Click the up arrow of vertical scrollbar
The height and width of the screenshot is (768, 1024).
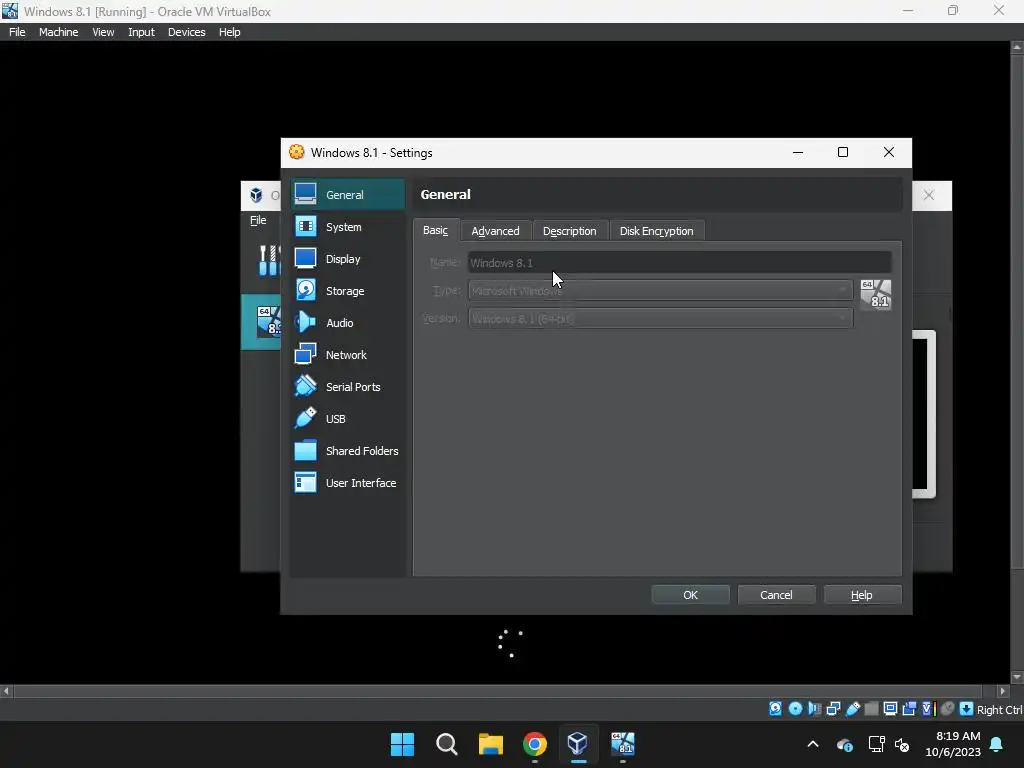[x=1017, y=48]
